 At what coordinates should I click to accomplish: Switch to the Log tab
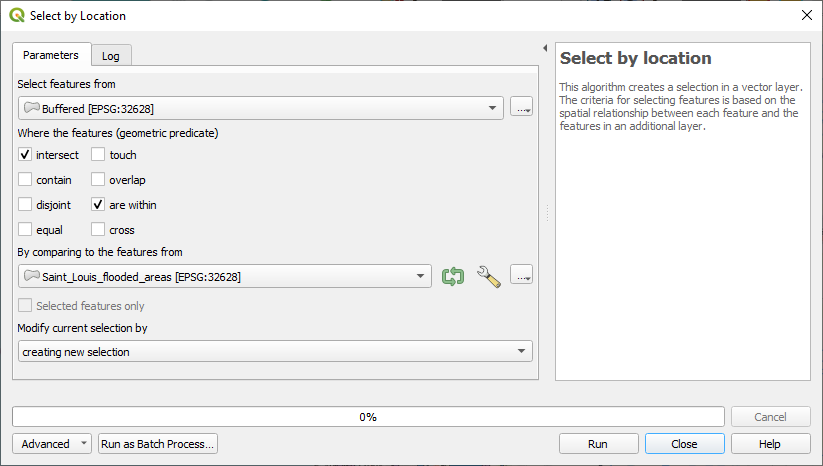[111, 56]
